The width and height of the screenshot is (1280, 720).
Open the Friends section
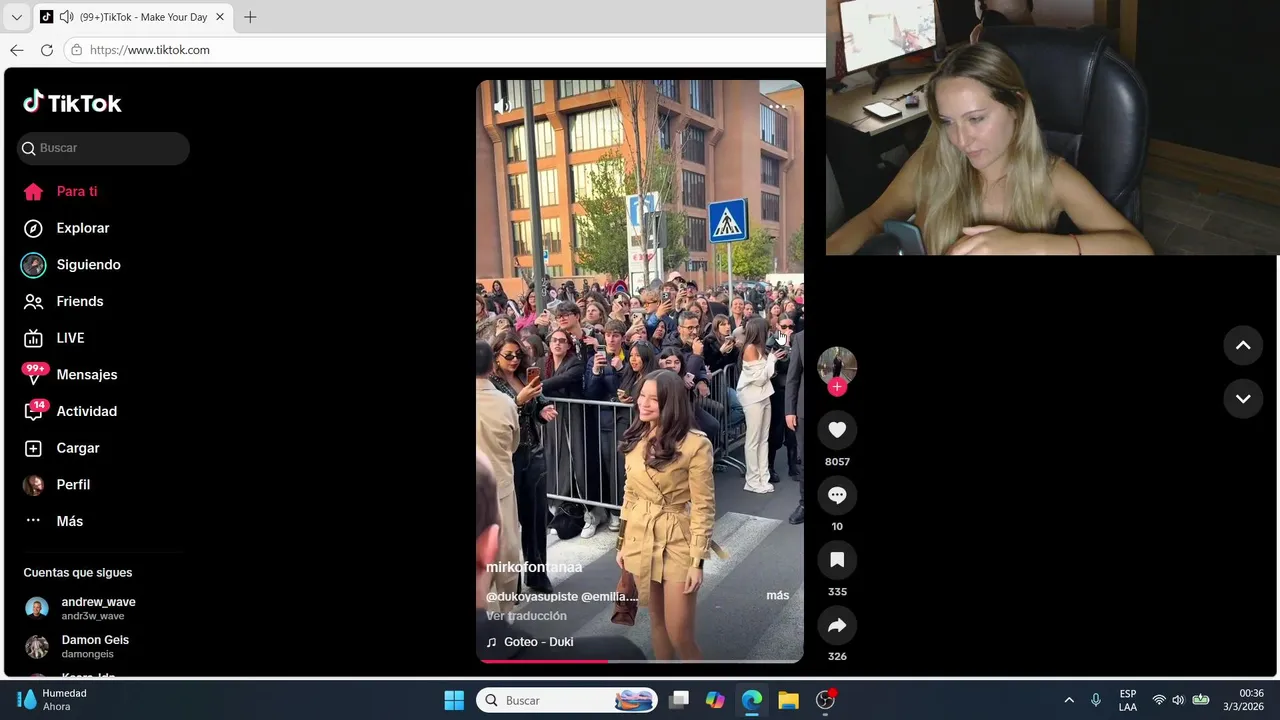pyautogui.click(x=64, y=301)
